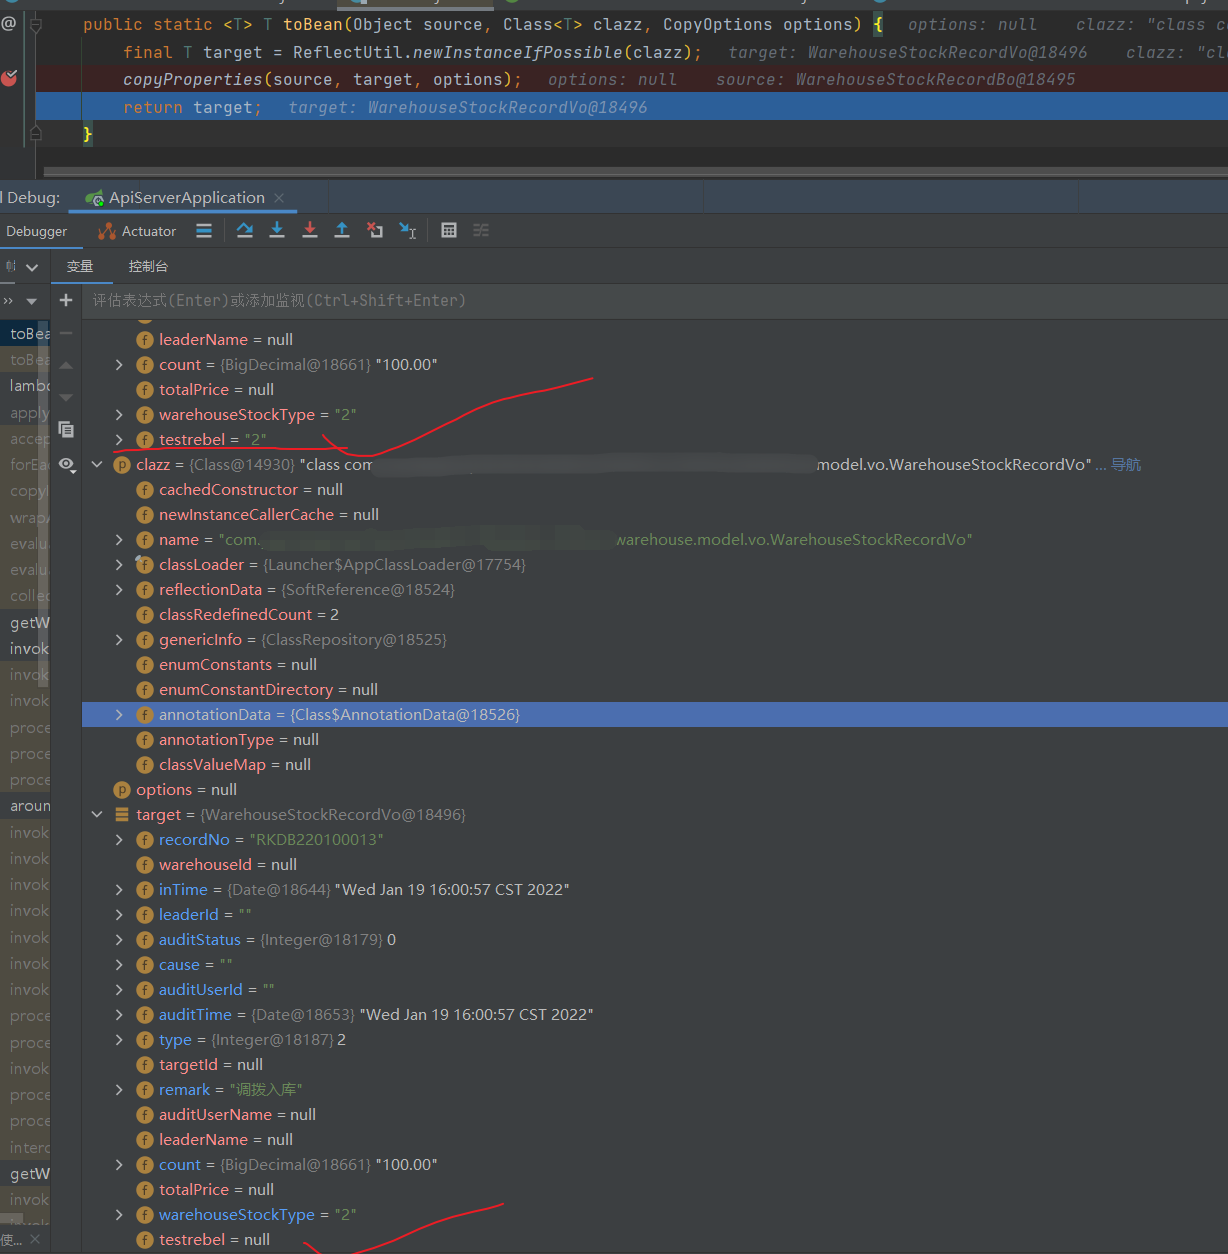
Task: Click the field icon of annotationData
Action: [x=145, y=715]
